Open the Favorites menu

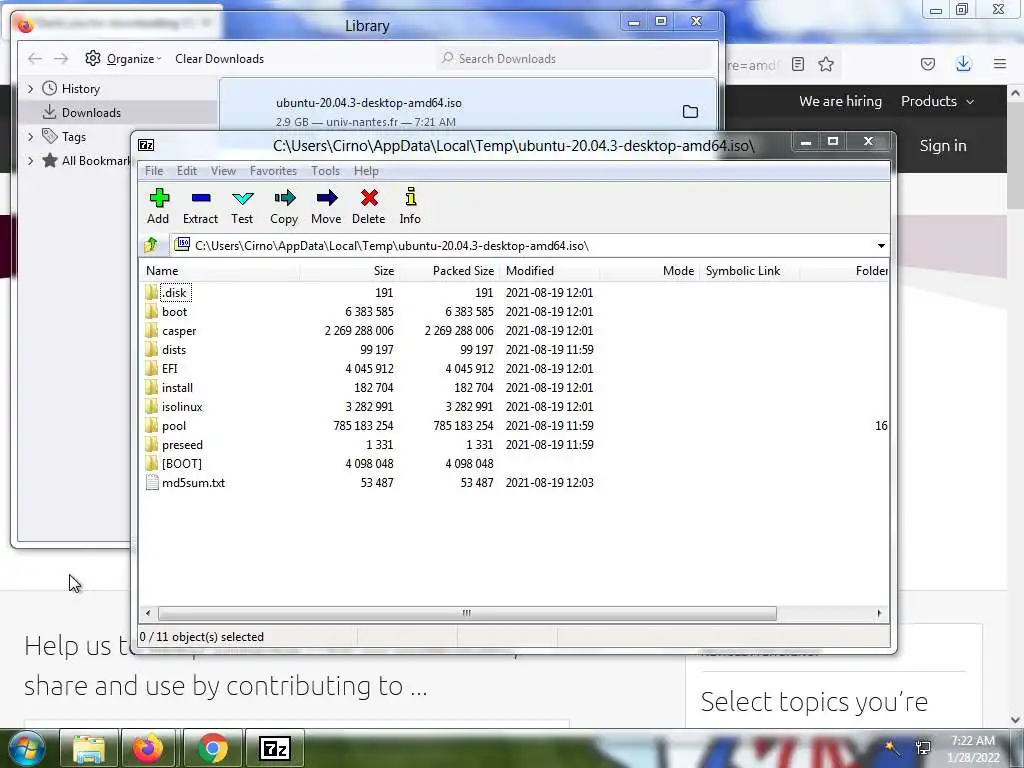click(273, 170)
